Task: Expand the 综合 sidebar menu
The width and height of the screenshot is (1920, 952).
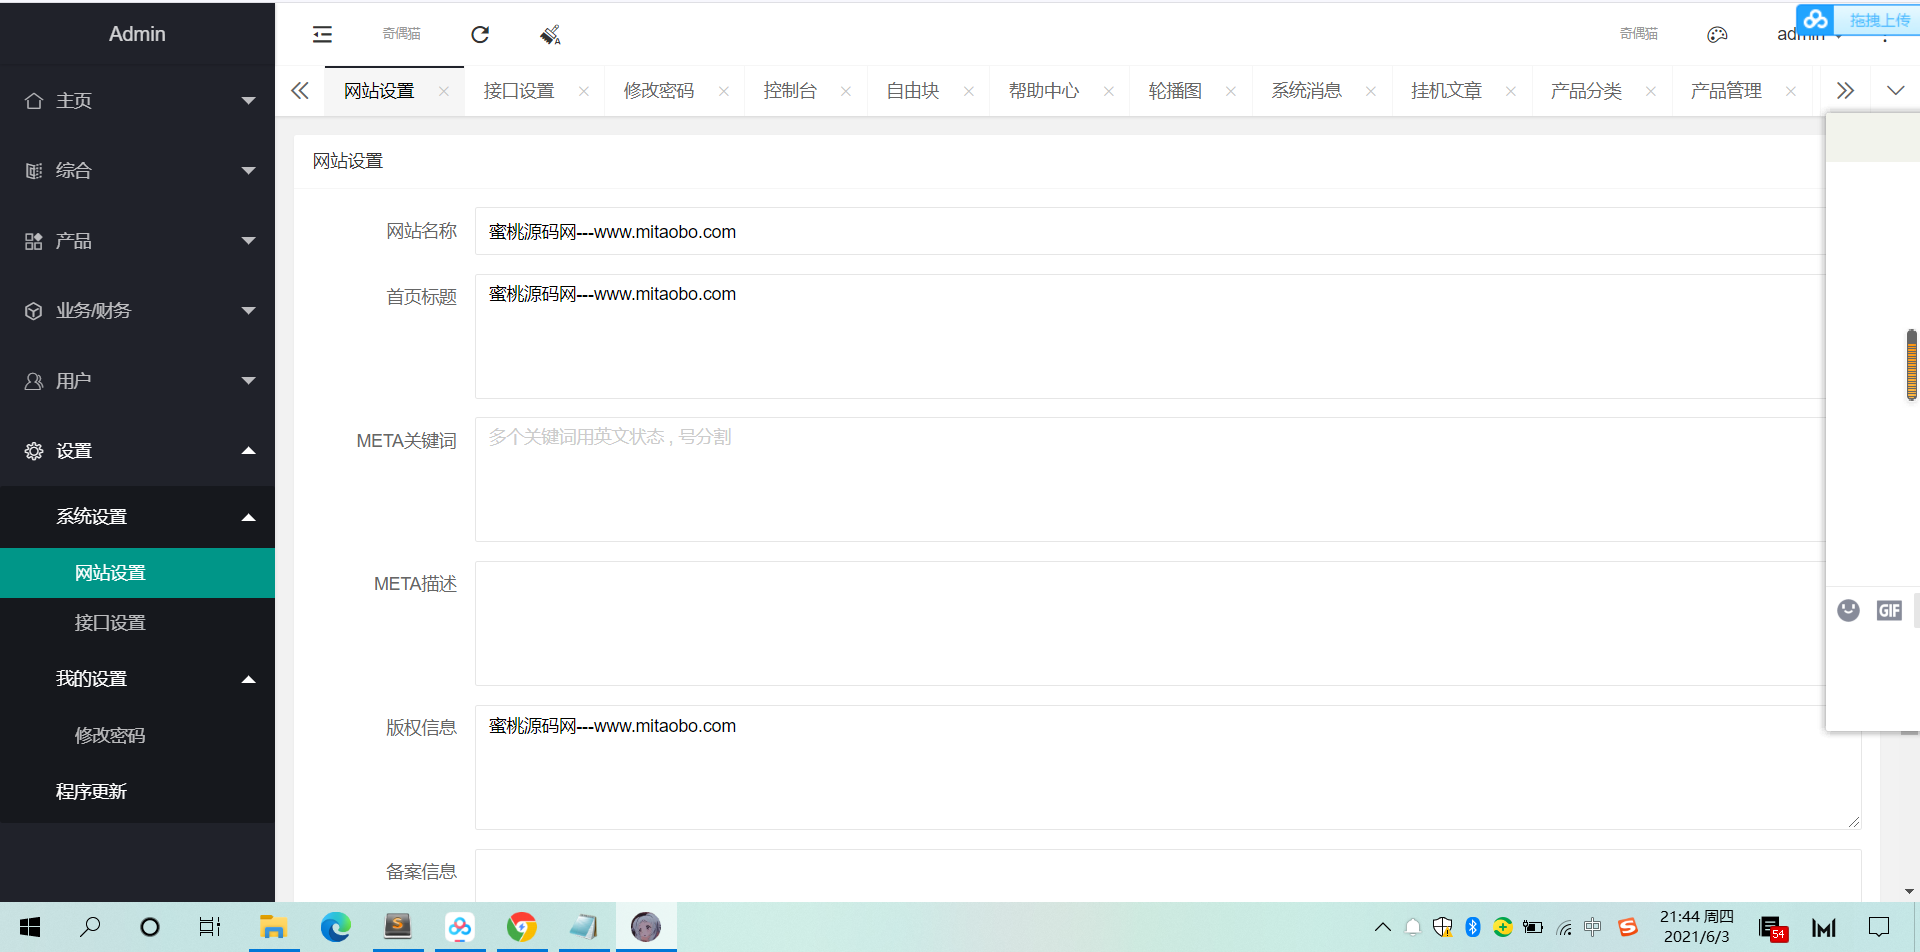Action: tap(137, 171)
